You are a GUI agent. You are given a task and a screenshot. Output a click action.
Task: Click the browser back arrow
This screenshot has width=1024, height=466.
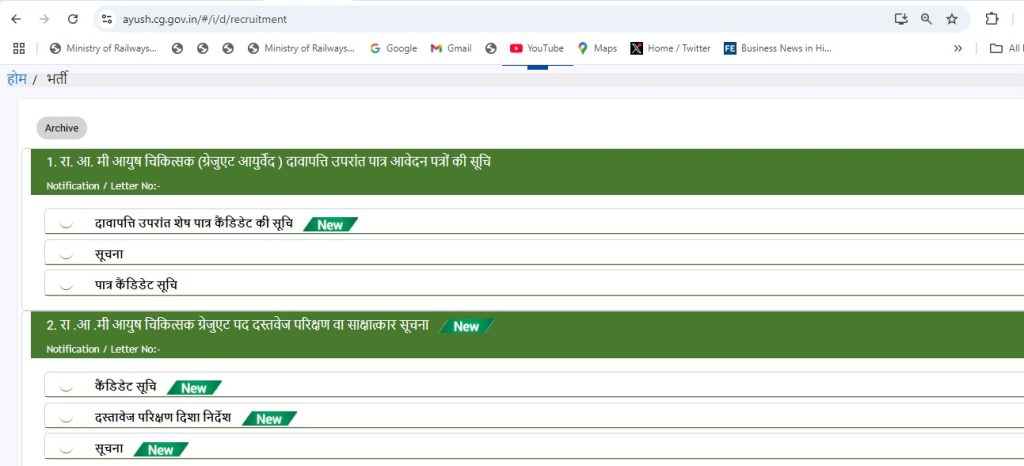(16, 19)
